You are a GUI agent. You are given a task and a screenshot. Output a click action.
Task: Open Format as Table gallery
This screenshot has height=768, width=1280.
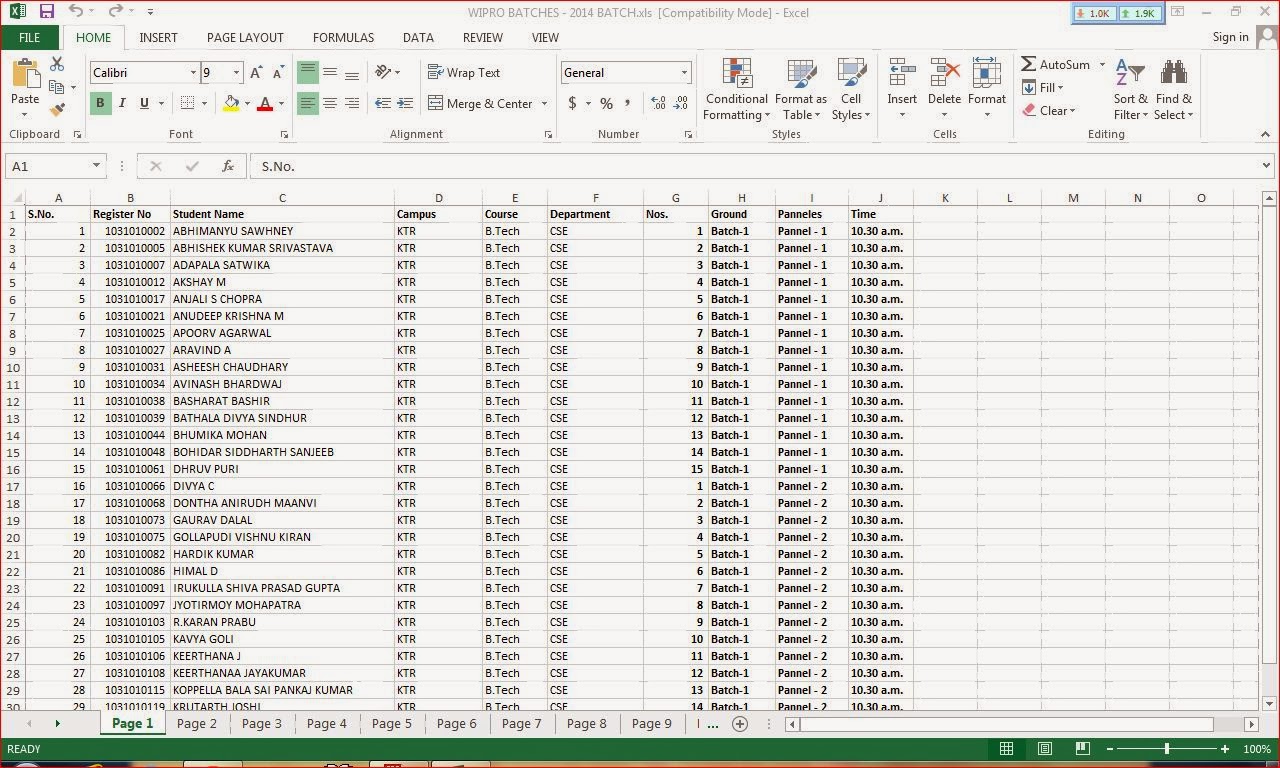tap(800, 89)
